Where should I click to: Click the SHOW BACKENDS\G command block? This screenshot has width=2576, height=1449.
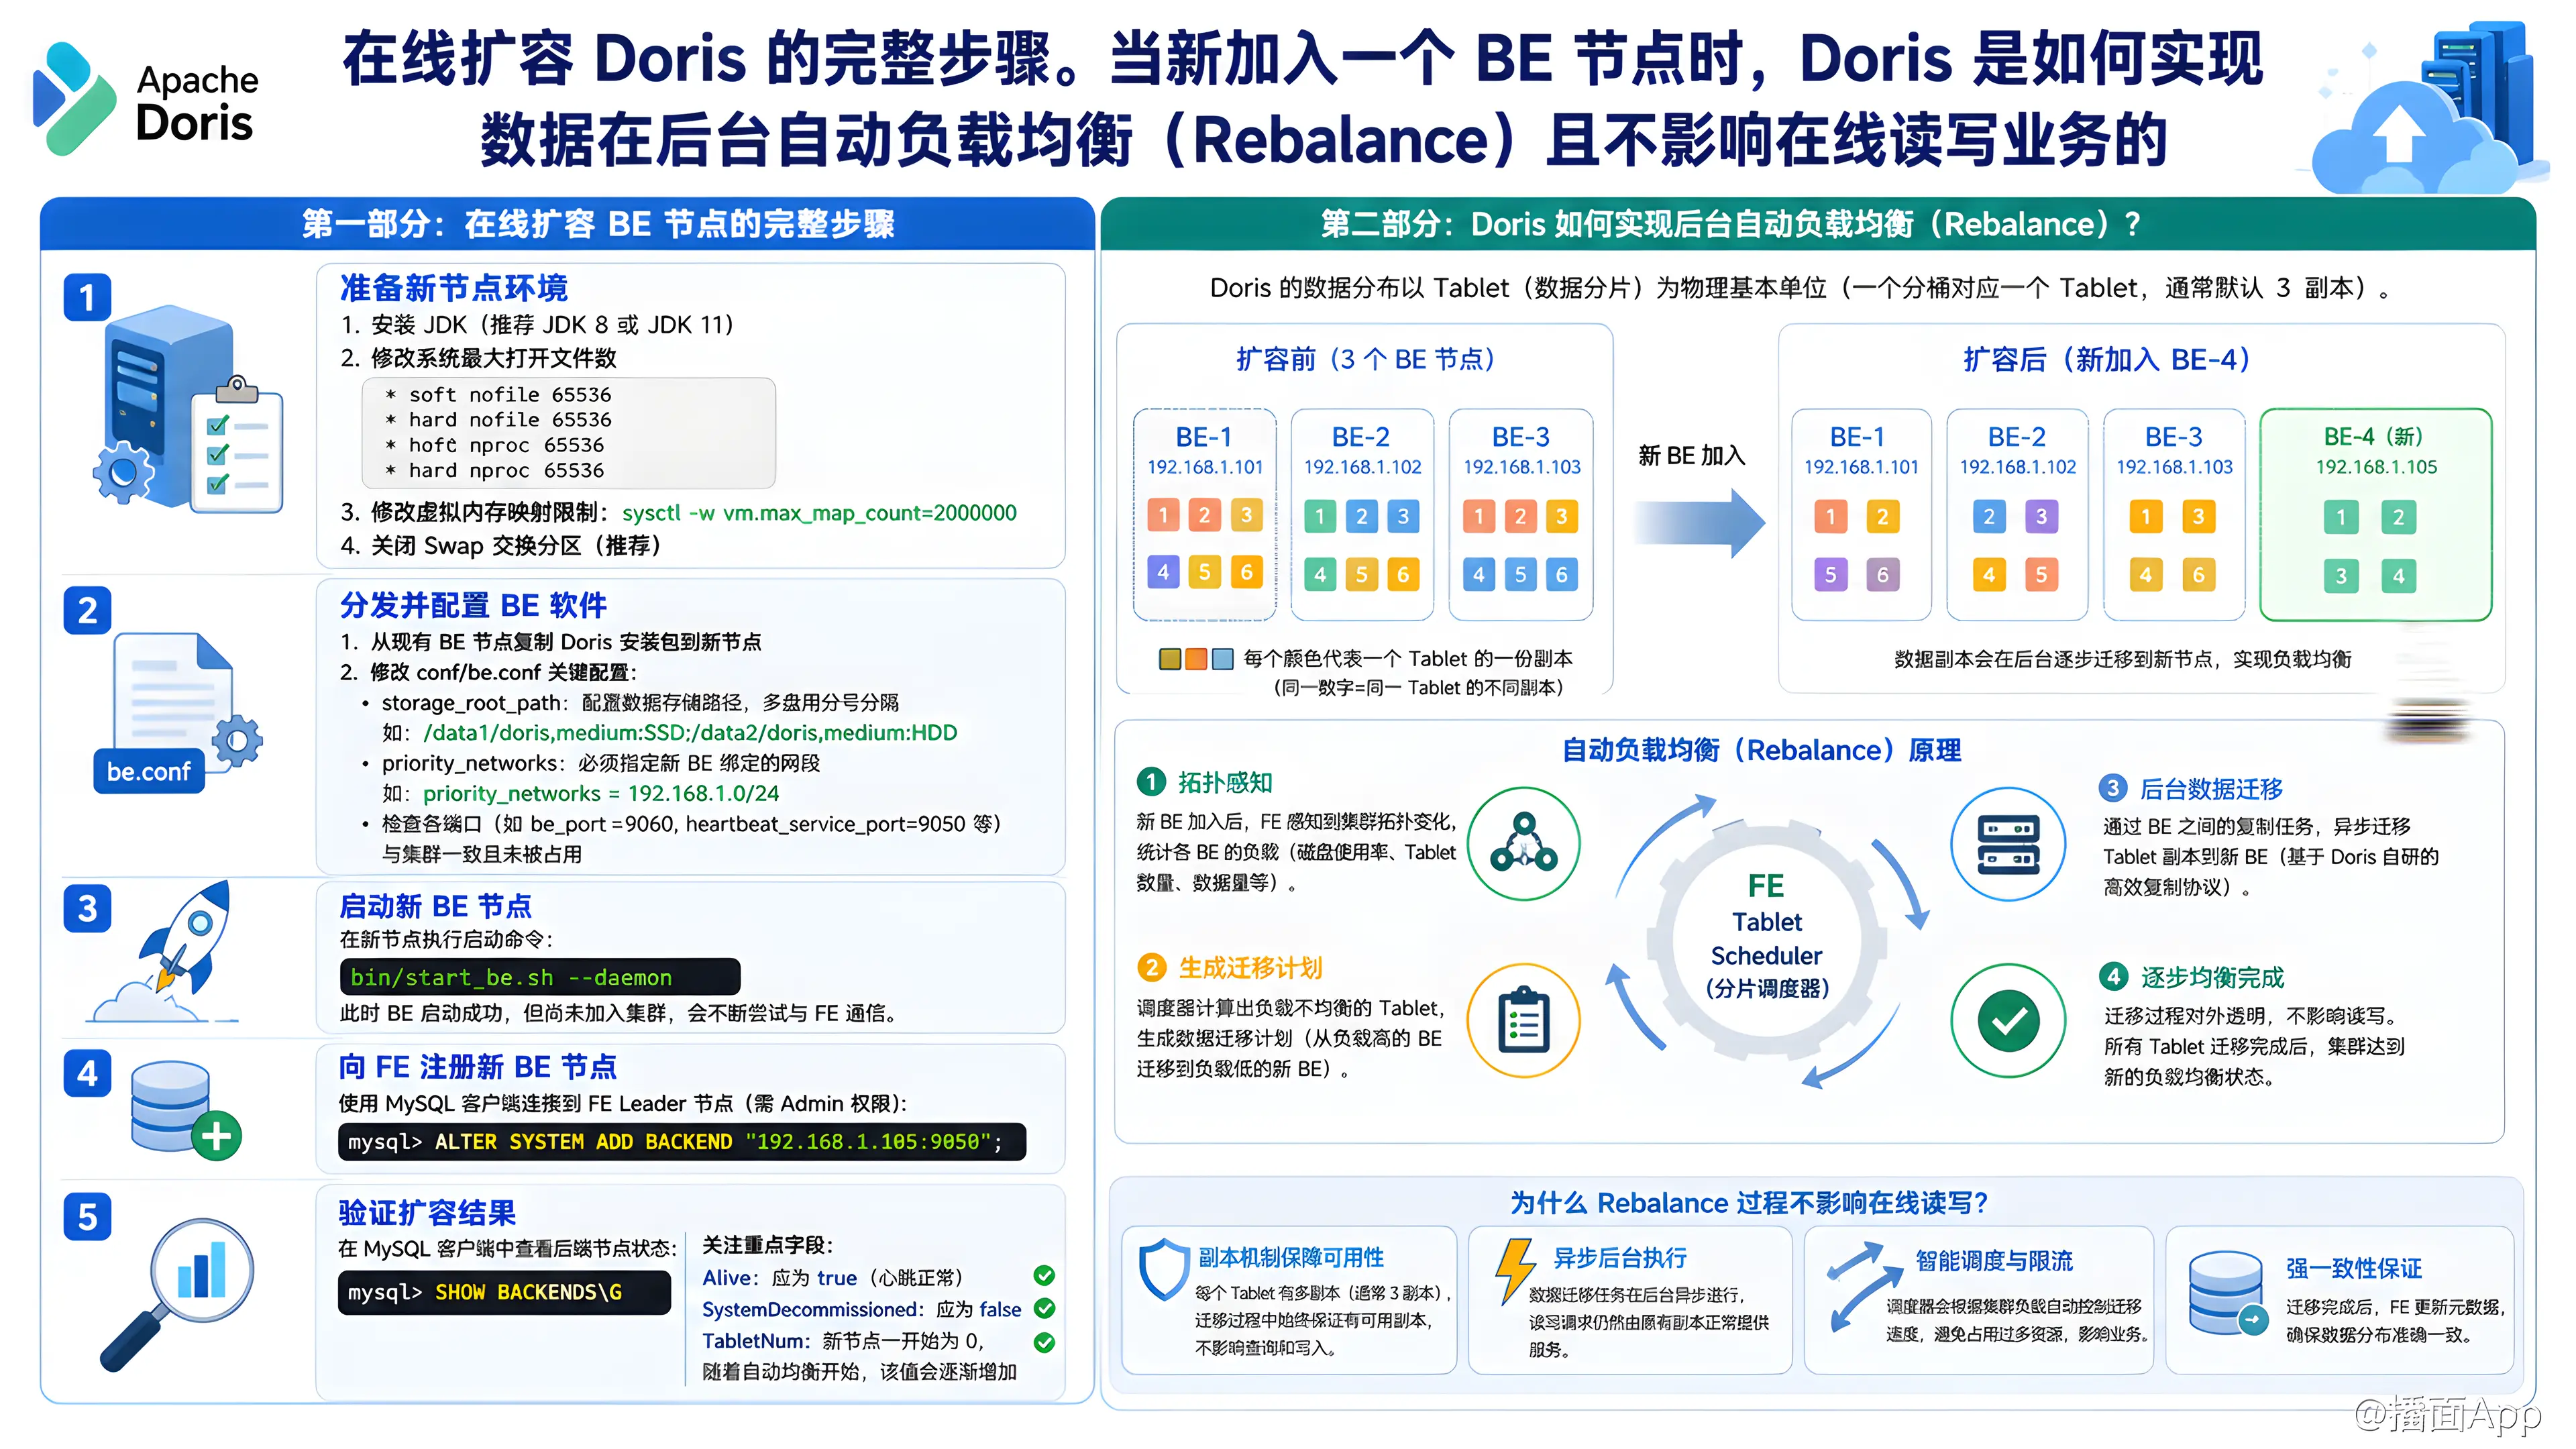(x=504, y=1292)
